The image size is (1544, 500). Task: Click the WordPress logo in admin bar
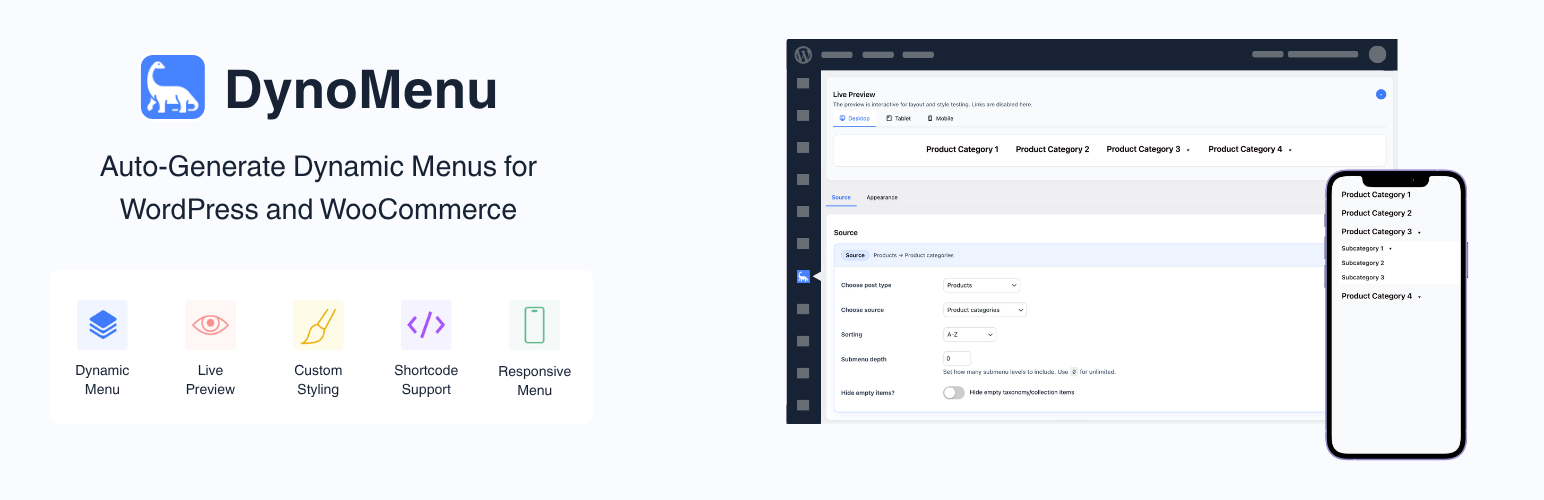(x=803, y=54)
